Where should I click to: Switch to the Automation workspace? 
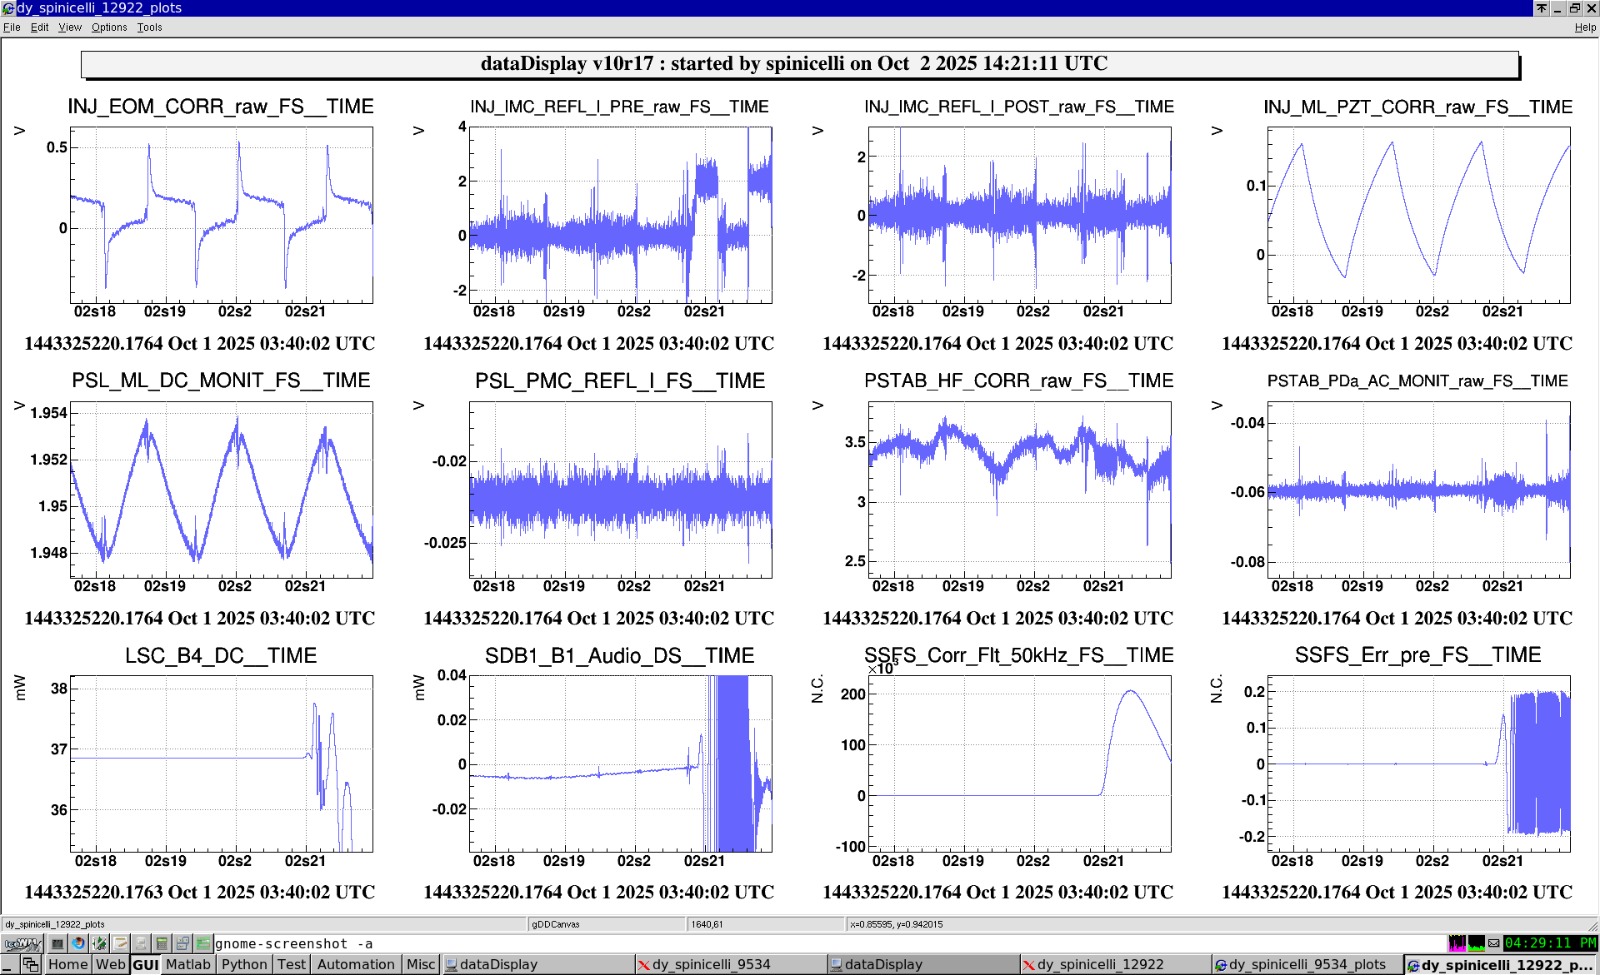pos(356,965)
